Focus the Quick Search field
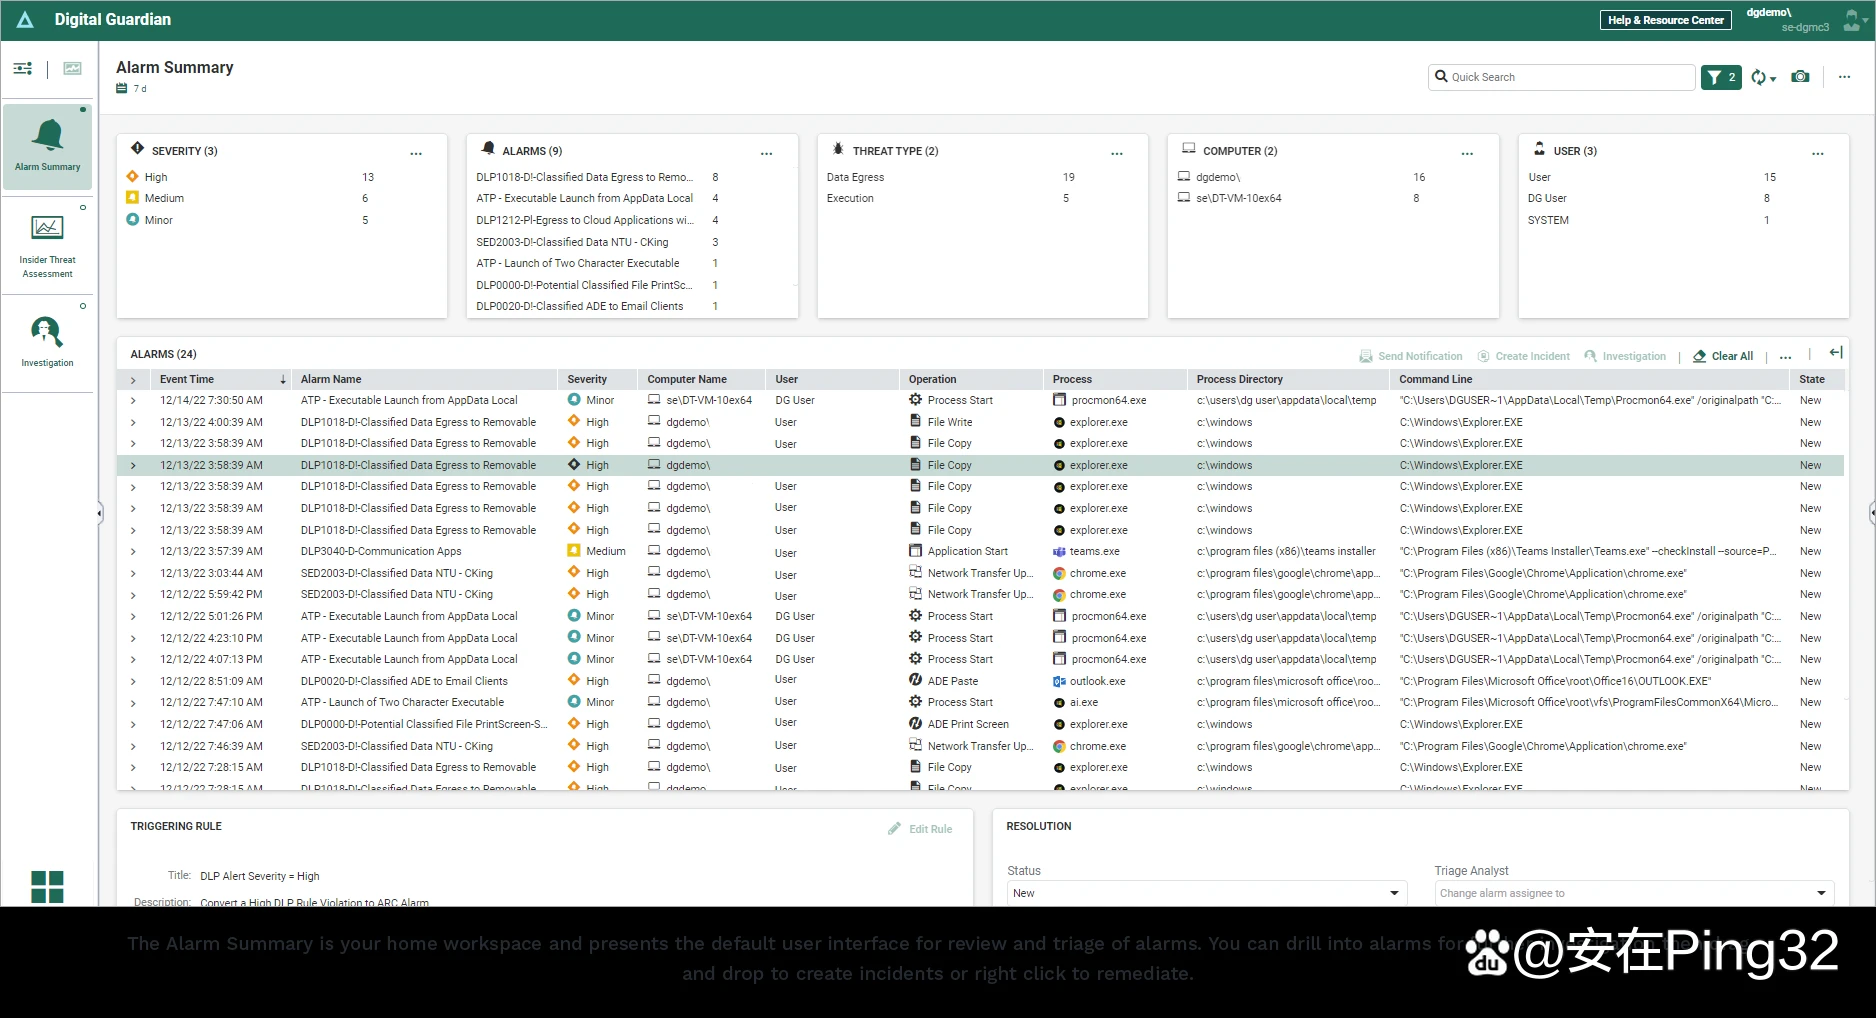The width and height of the screenshot is (1876, 1018). [1562, 77]
